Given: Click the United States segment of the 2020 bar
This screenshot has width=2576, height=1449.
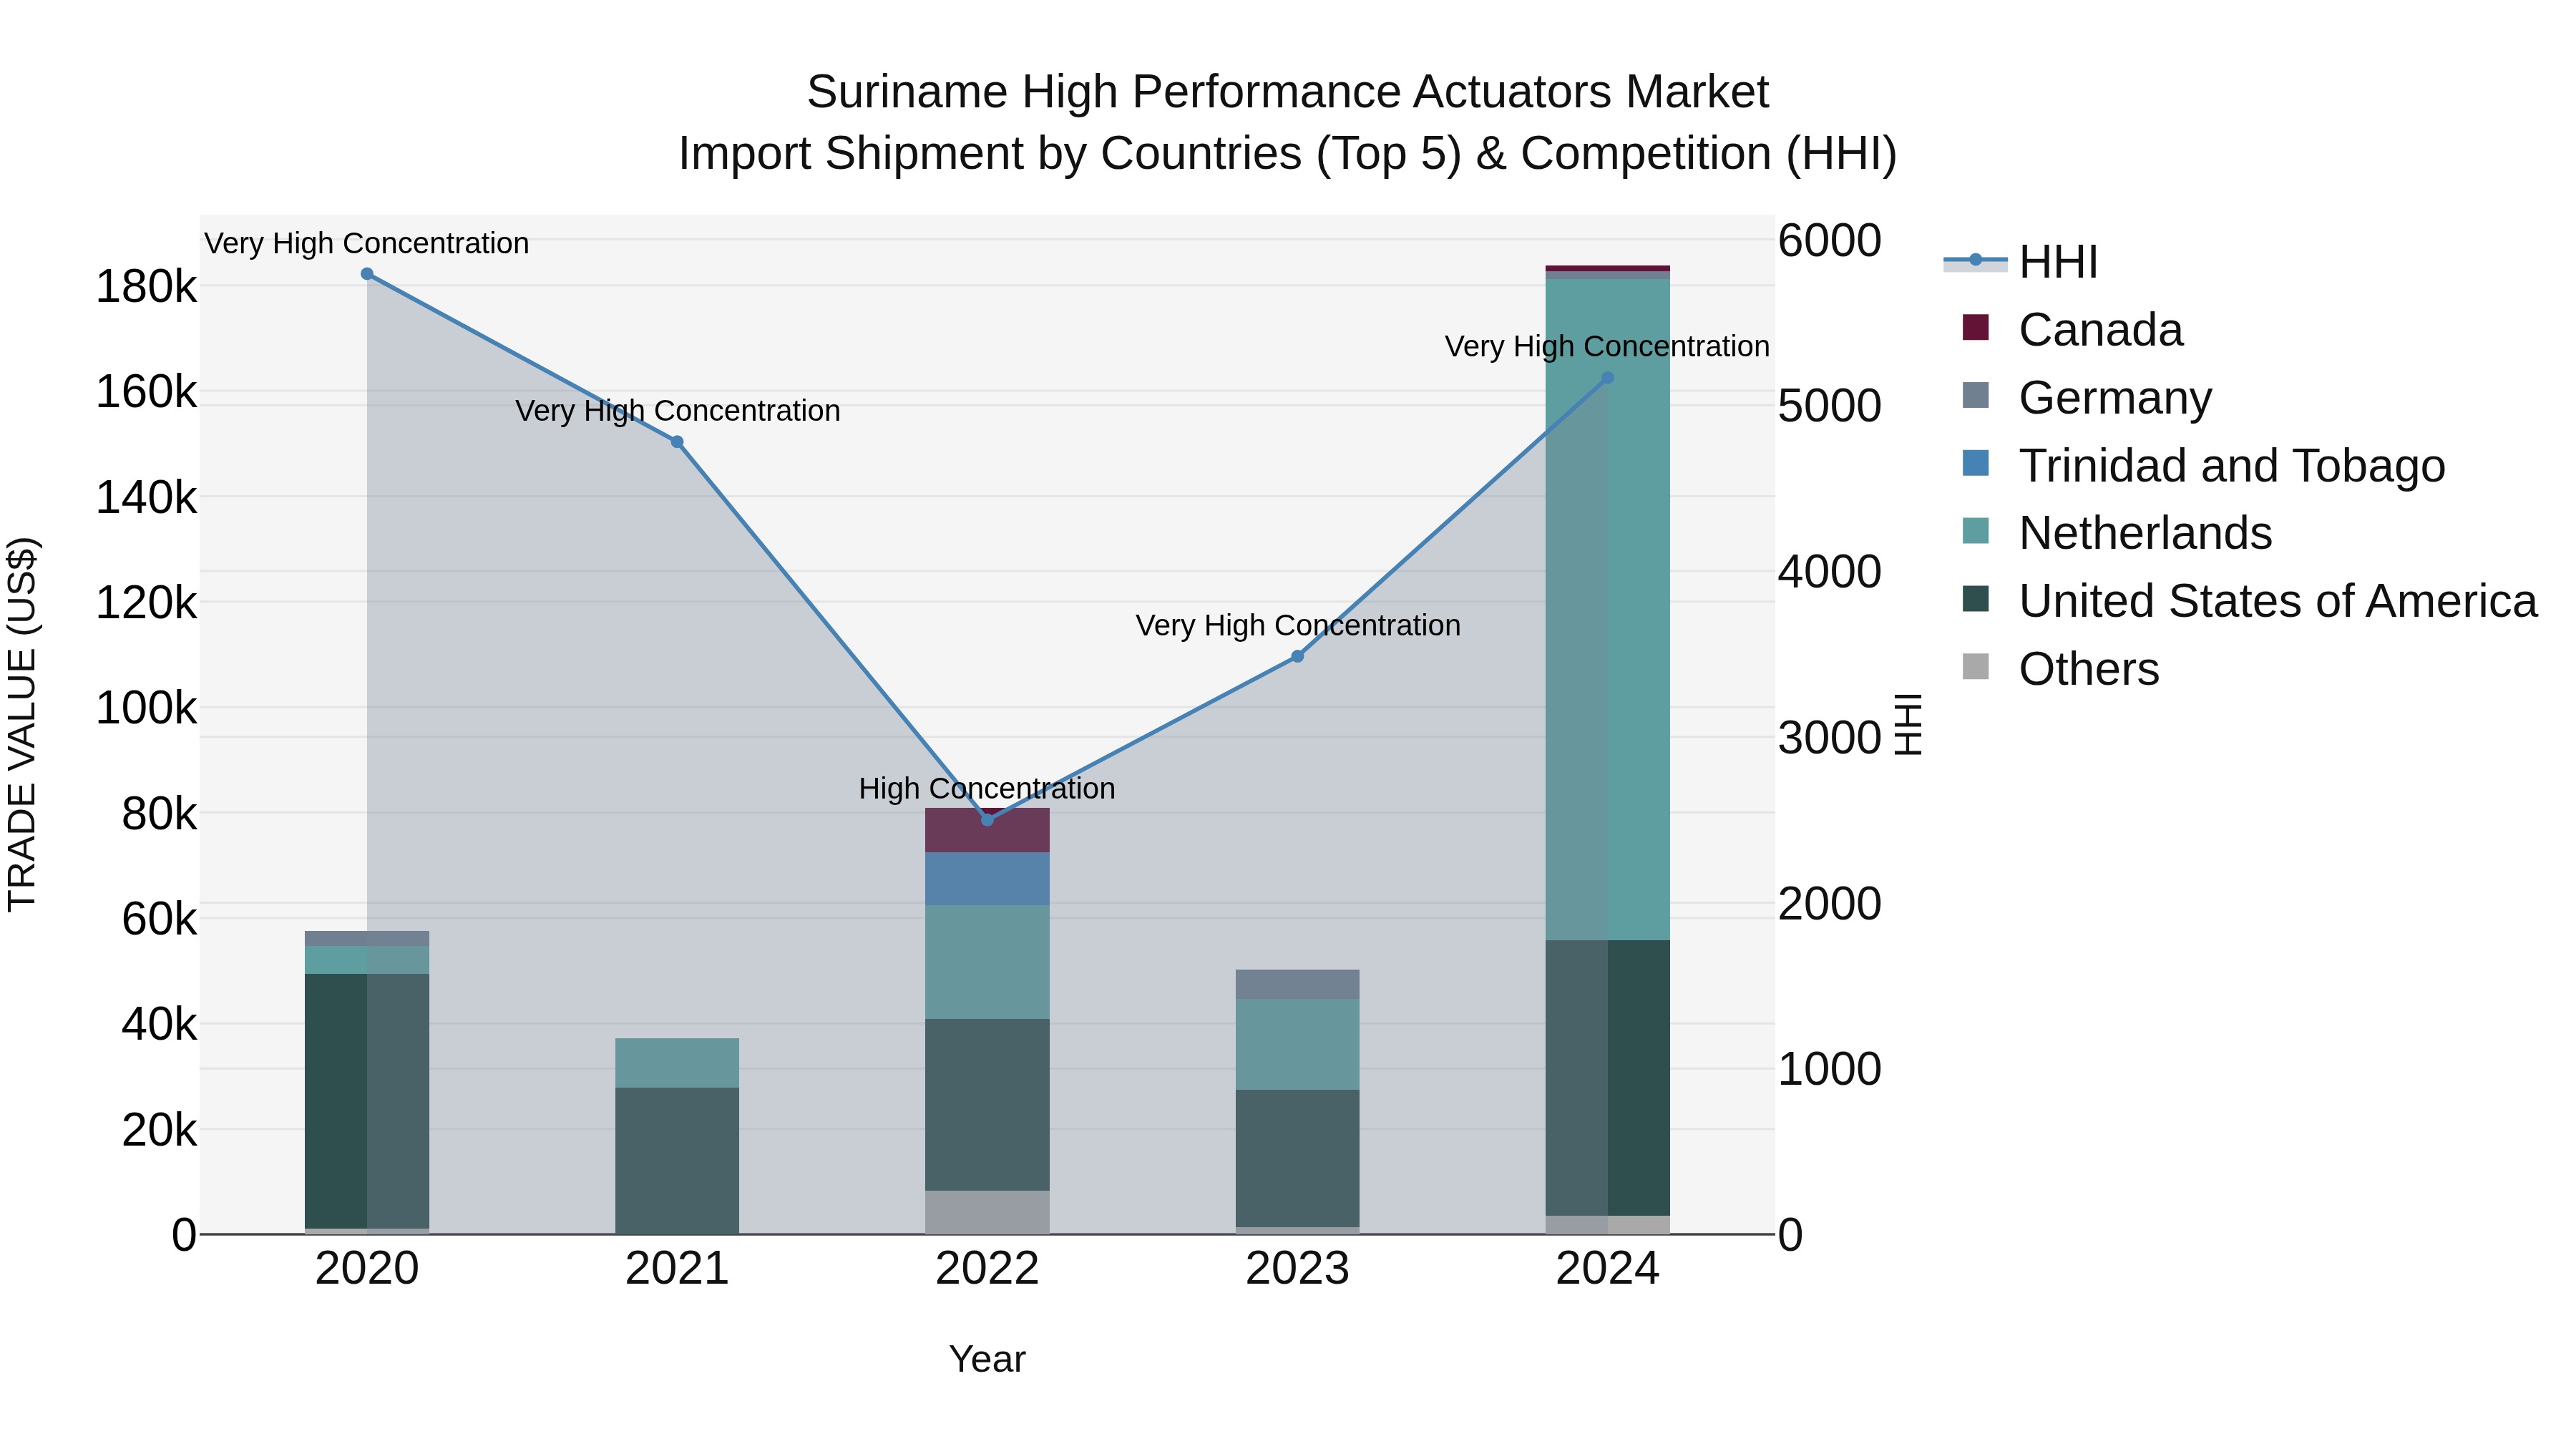Looking at the screenshot, I should 367,1101.
